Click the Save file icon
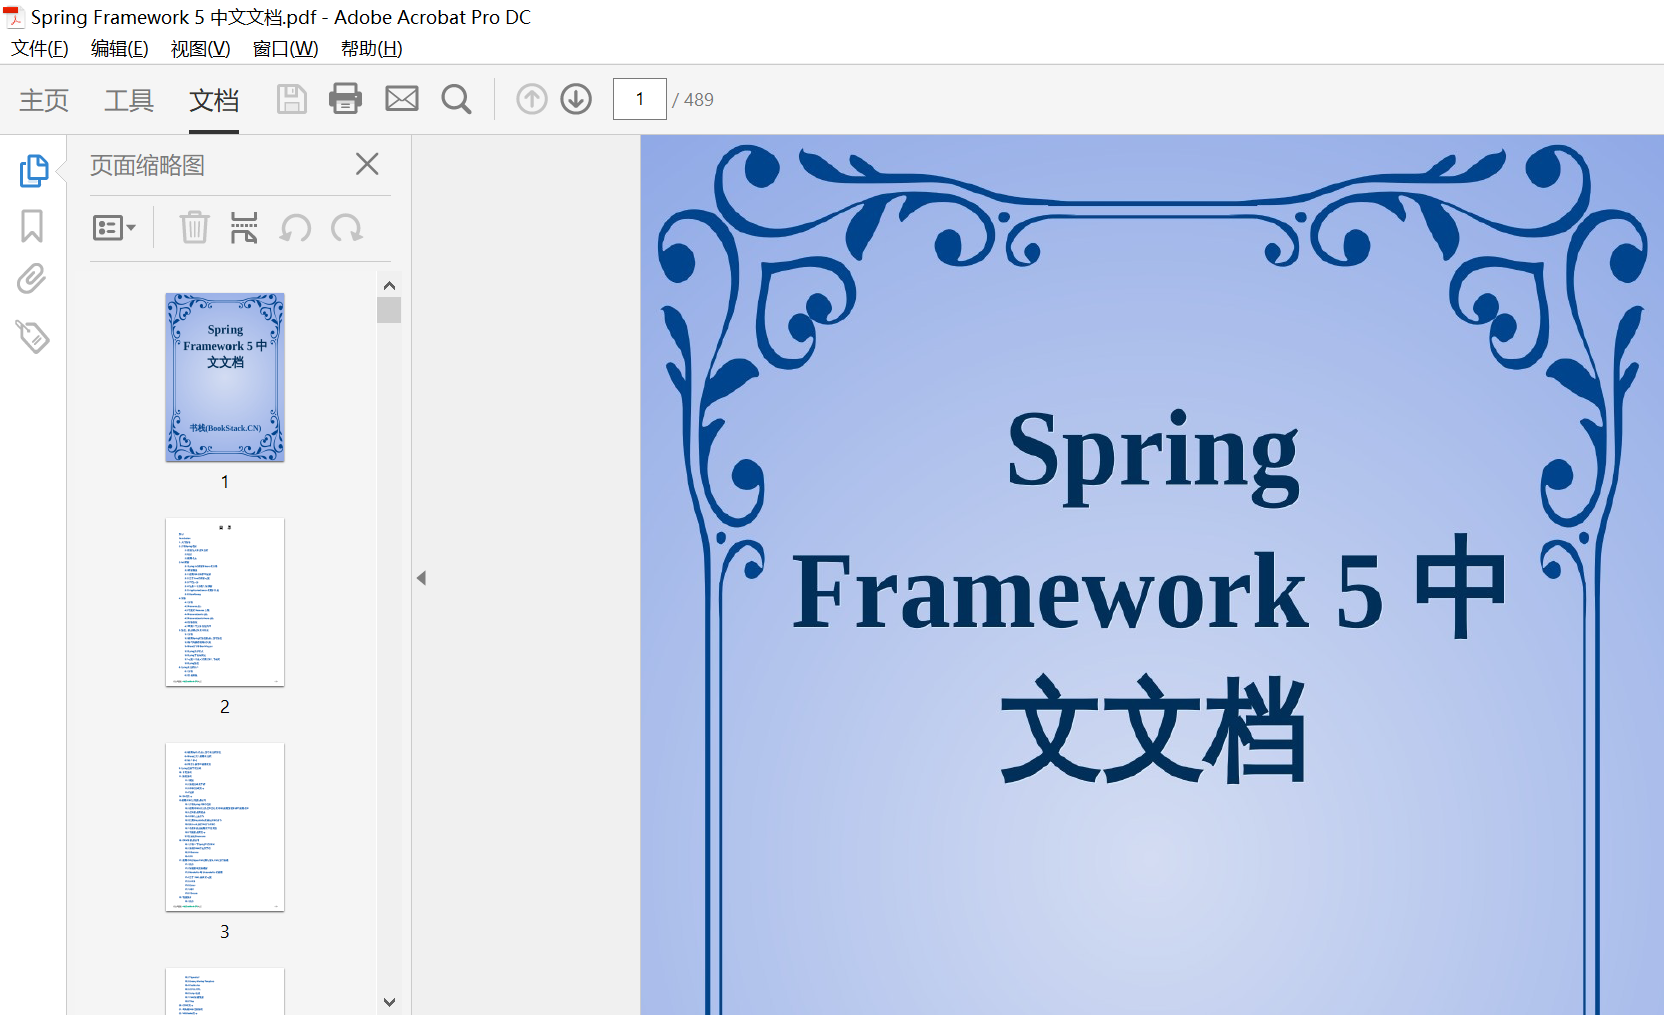Image resolution: width=1664 pixels, height=1015 pixels. click(x=291, y=99)
